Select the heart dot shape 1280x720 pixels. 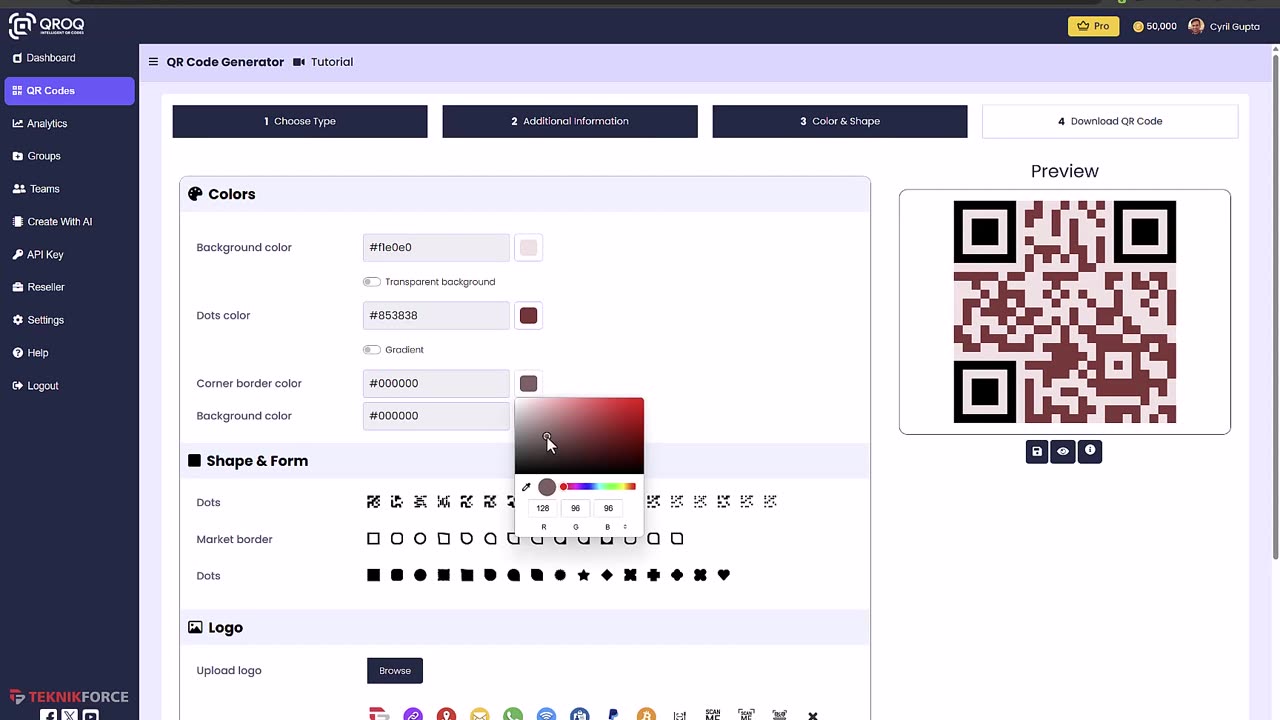tap(724, 575)
